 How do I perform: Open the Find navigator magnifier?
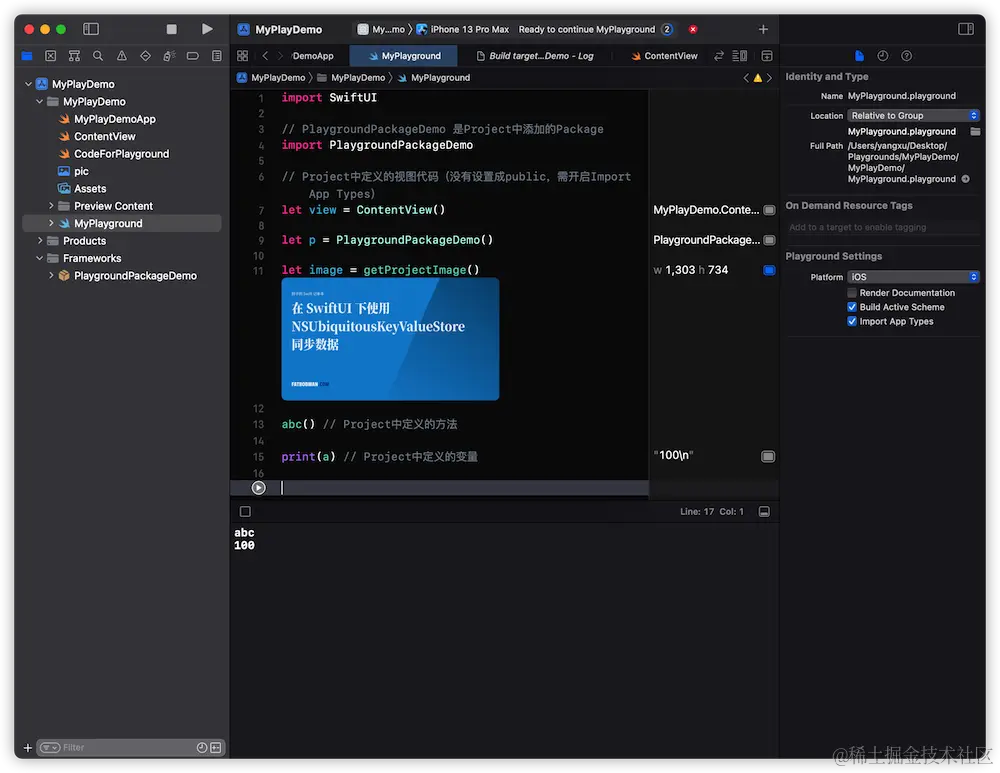[98, 56]
